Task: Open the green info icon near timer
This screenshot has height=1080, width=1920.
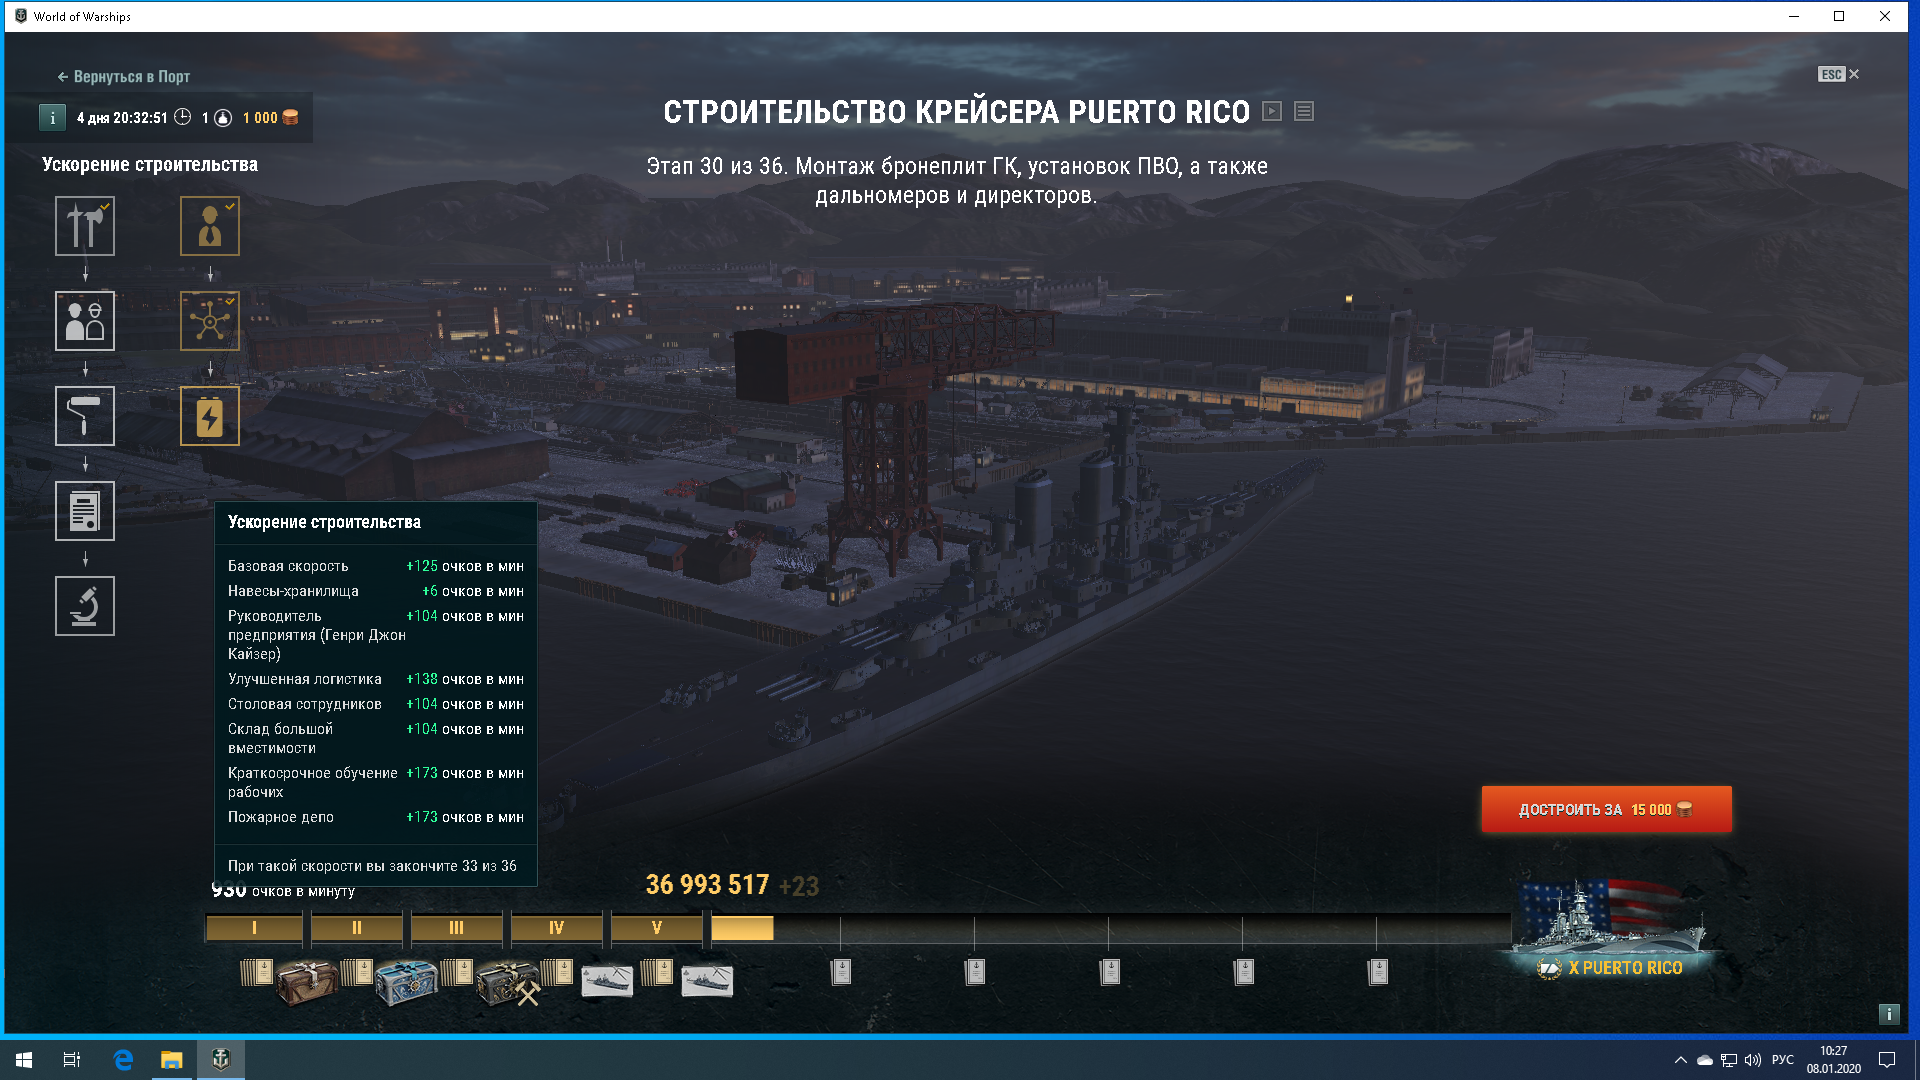Action: [x=52, y=118]
